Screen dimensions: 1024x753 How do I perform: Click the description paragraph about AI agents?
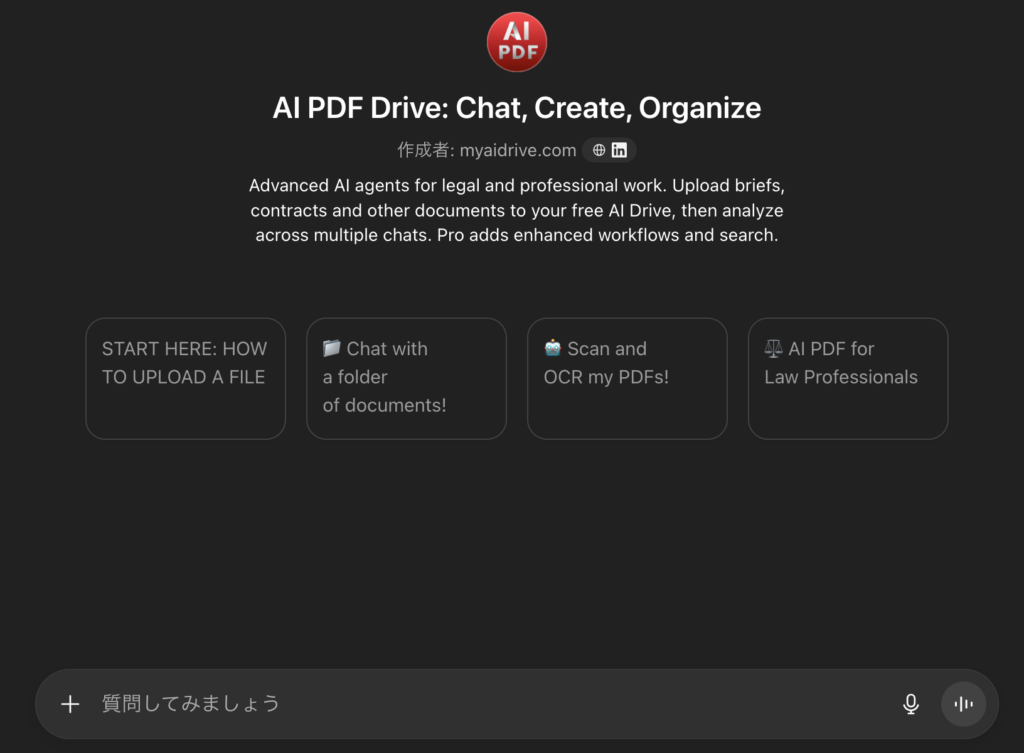[x=516, y=211]
